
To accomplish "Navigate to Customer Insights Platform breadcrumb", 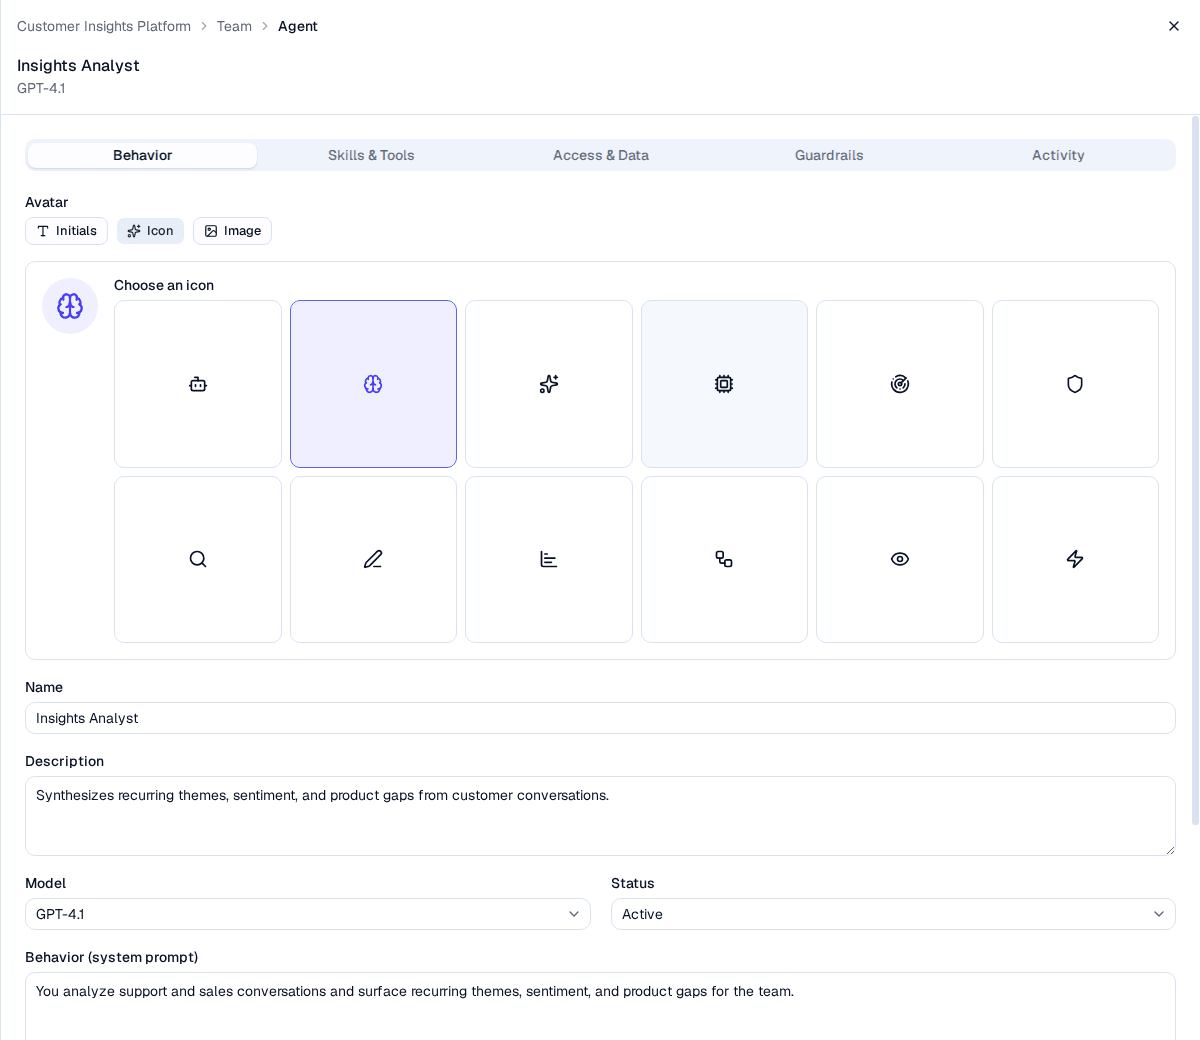I will [104, 26].
